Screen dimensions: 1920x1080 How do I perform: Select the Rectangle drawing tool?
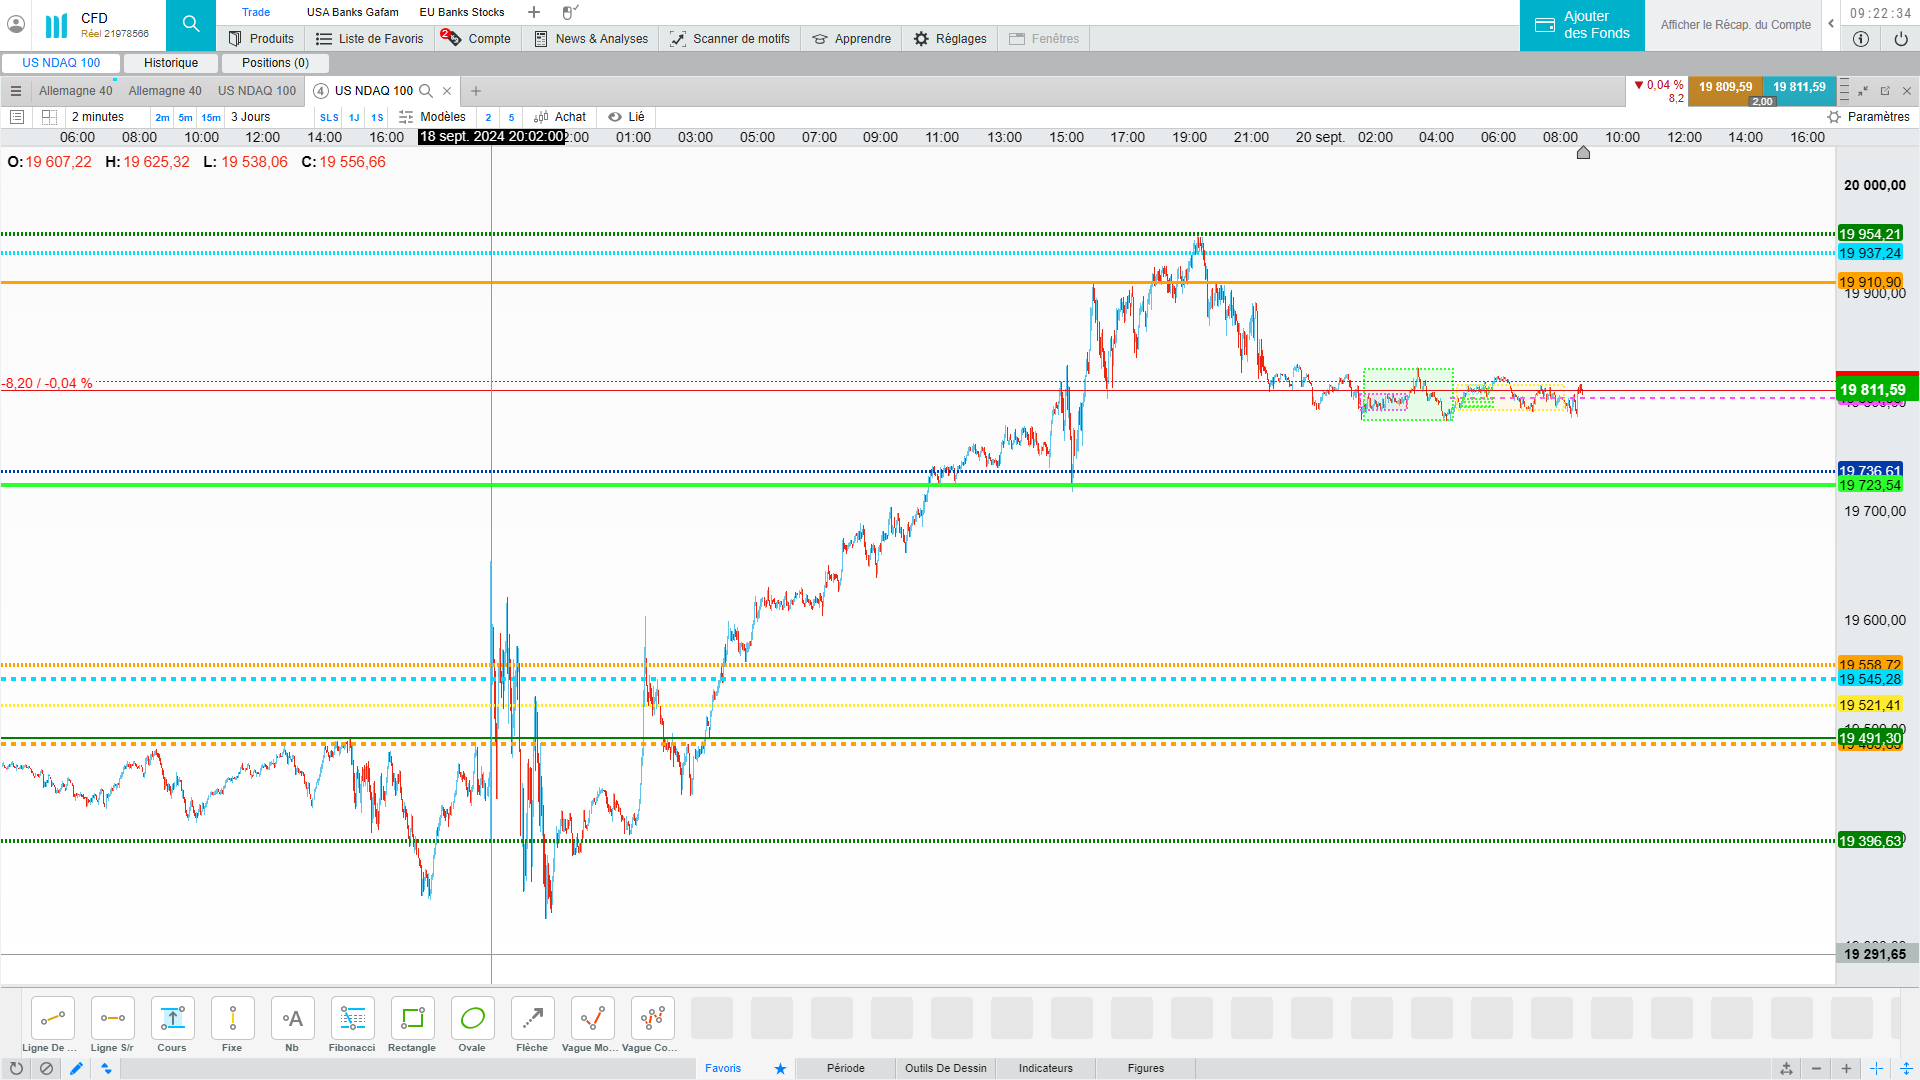pyautogui.click(x=412, y=1019)
